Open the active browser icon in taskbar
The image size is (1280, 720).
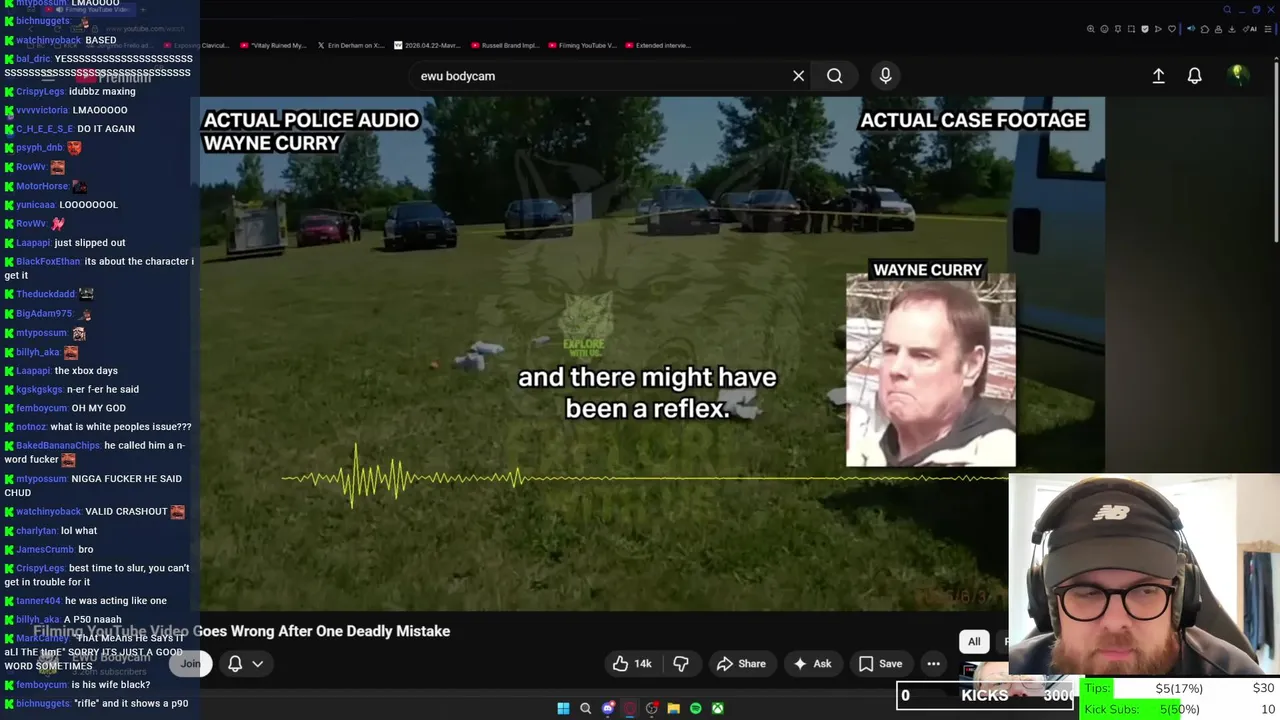630,708
